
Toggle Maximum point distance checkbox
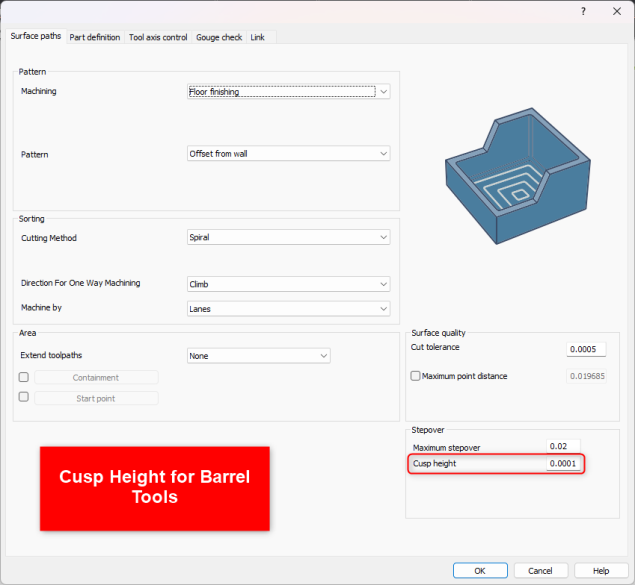click(x=416, y=376)
